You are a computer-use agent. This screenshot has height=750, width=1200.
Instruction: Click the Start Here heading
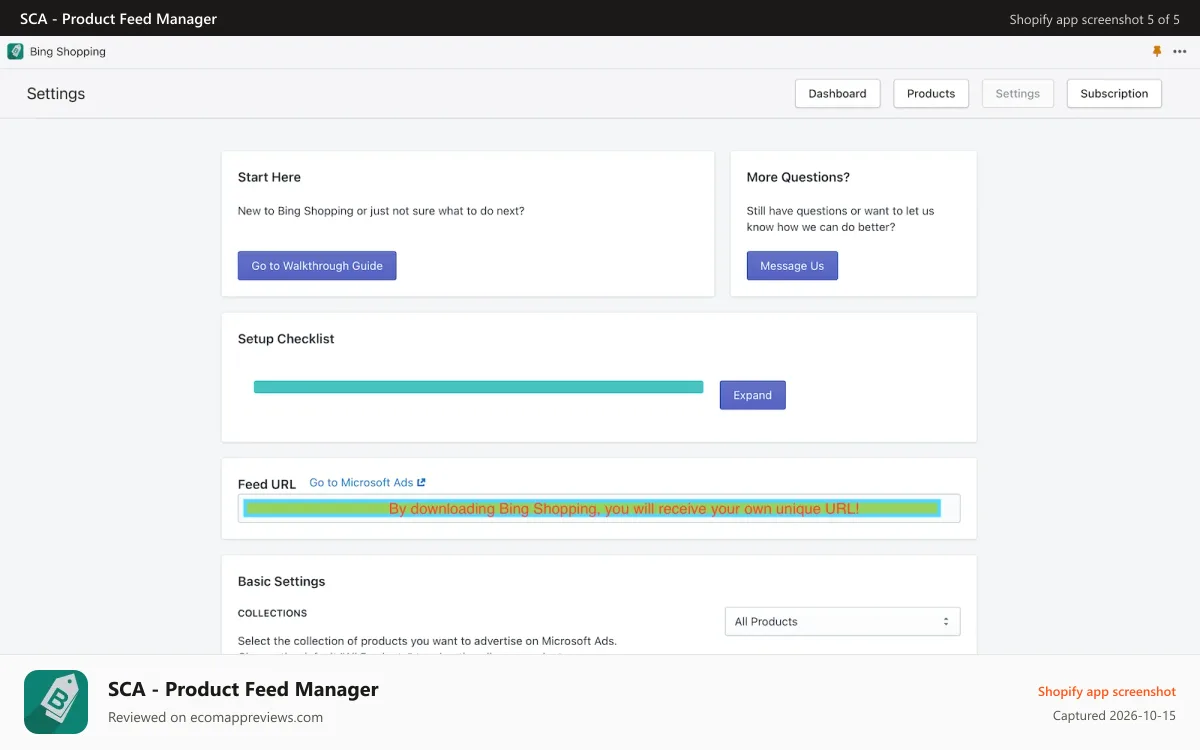point(269,177)
